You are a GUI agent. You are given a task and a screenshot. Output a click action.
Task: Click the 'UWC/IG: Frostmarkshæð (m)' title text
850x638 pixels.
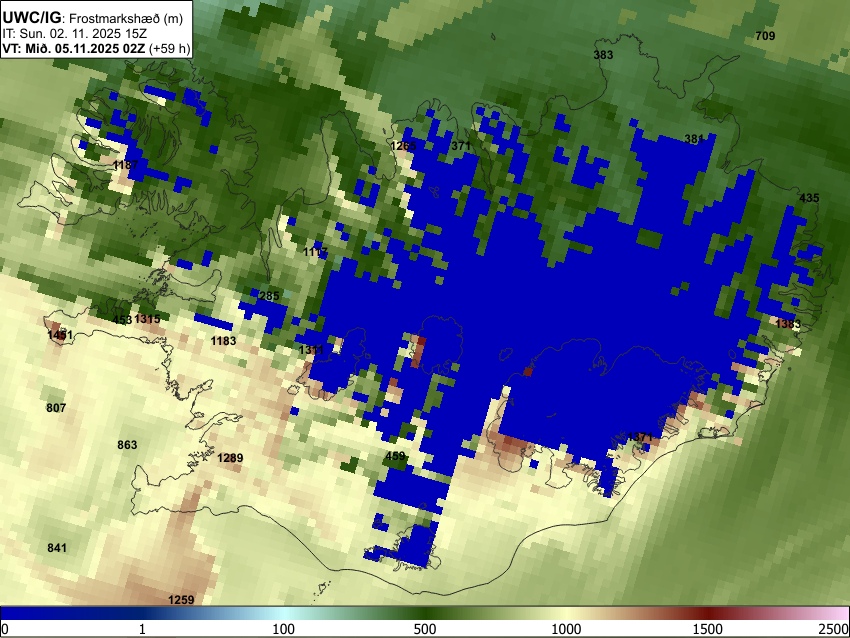pyautogui.click(x=93, y=18)
